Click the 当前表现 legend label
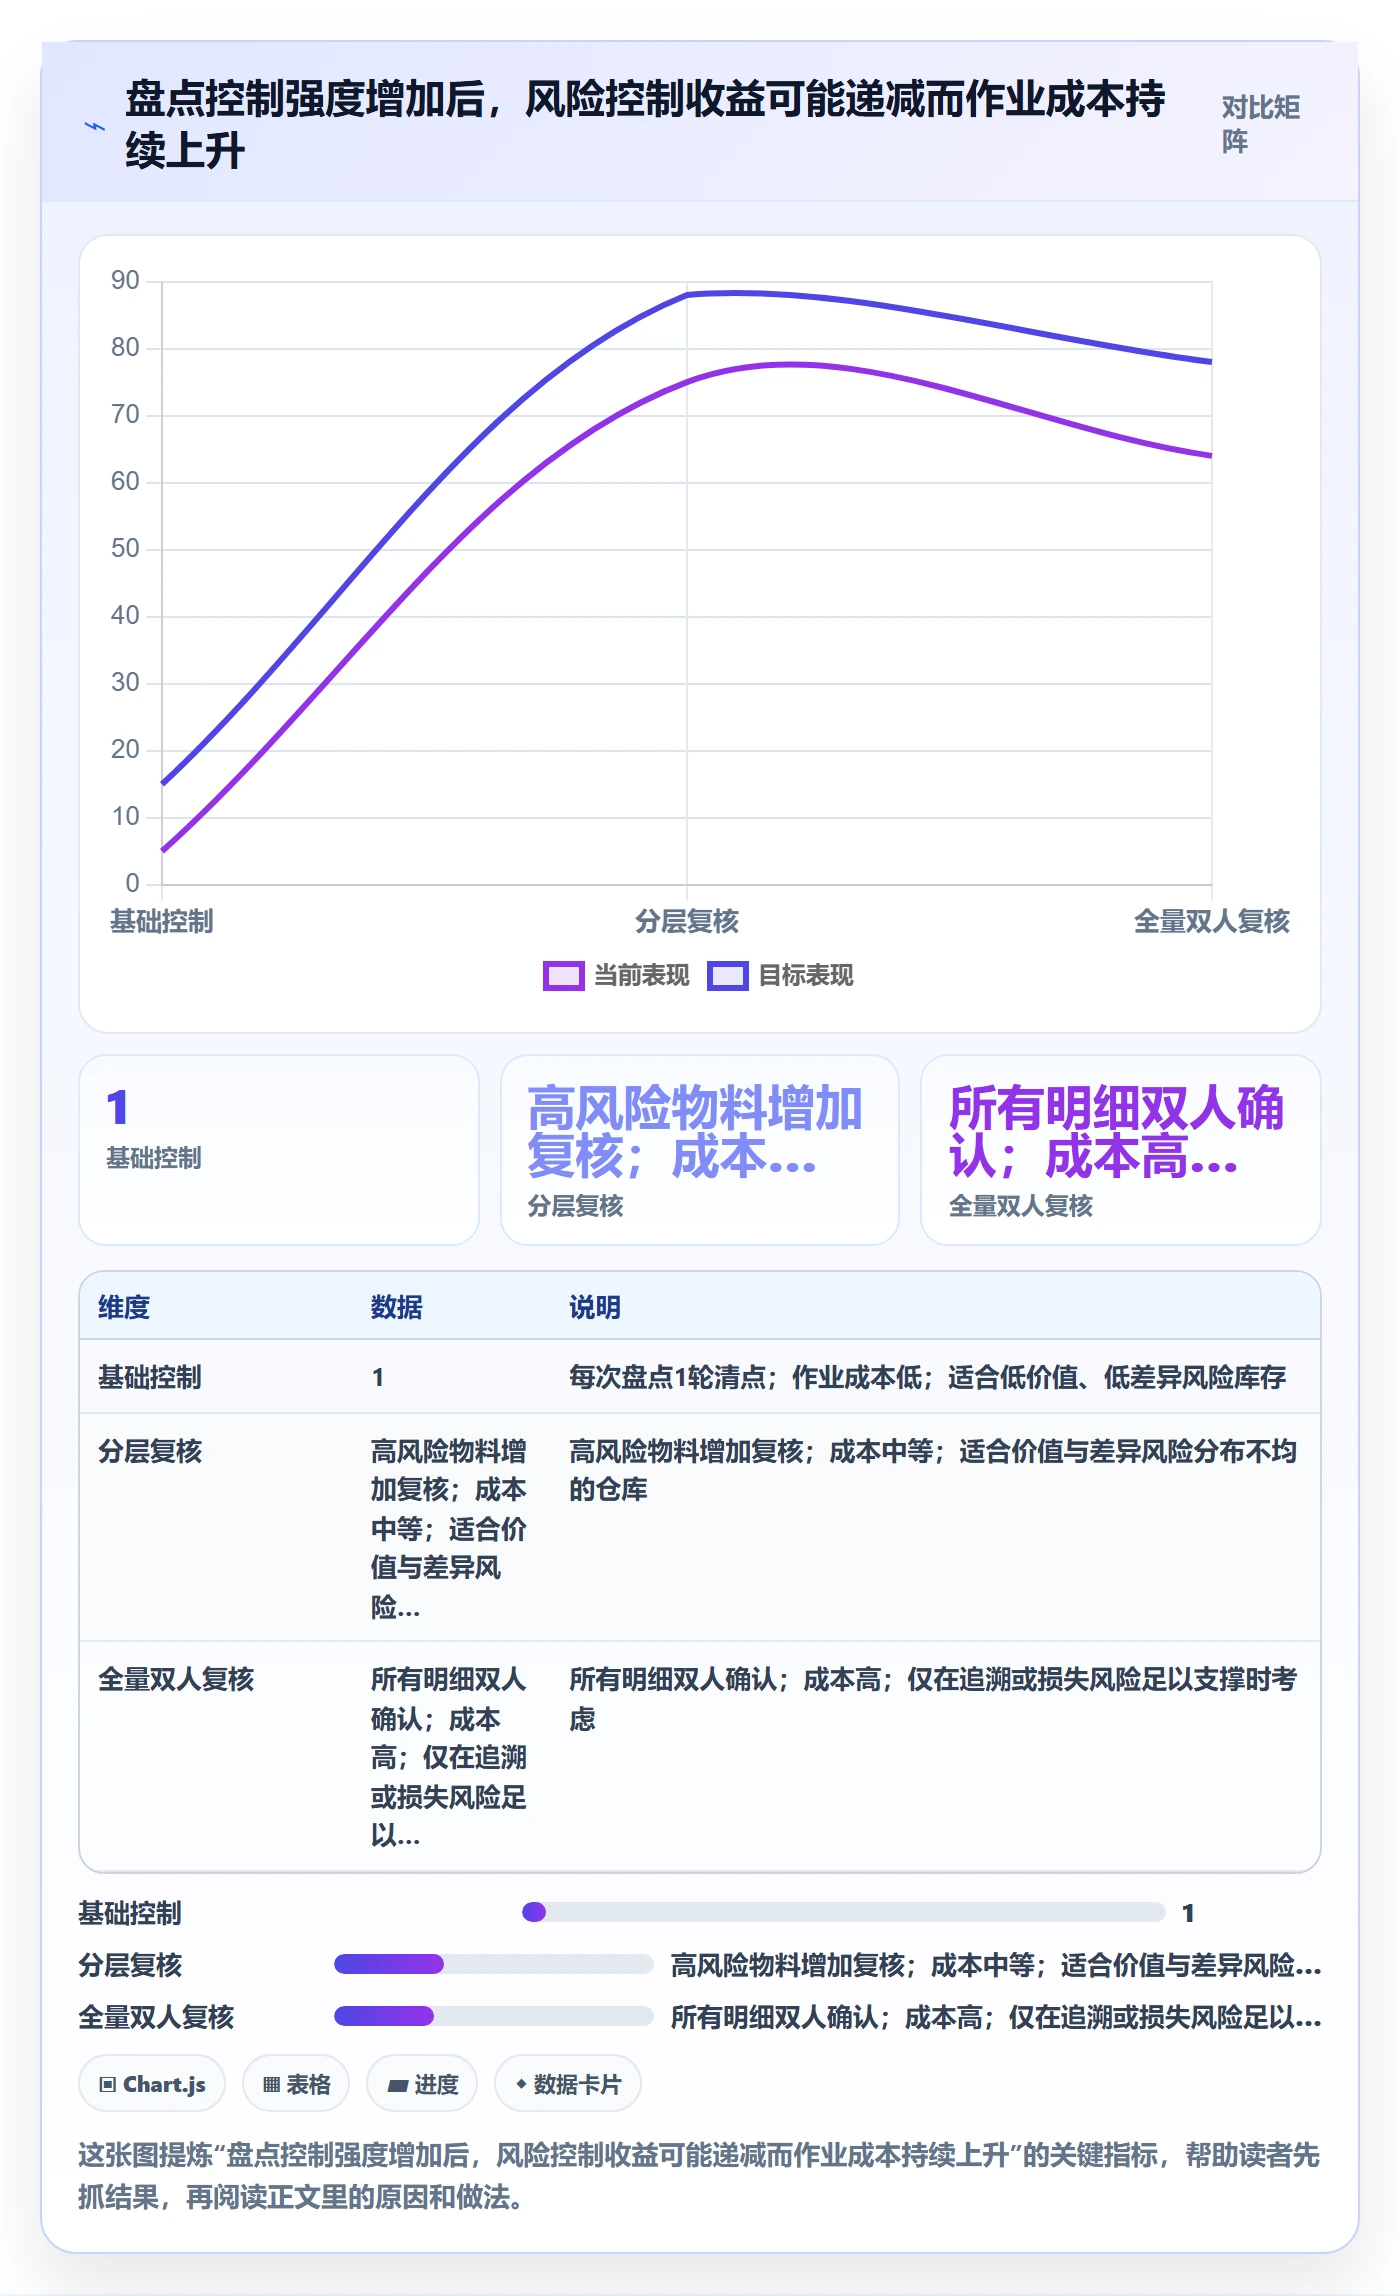Image resolution: width=1400 pixels, height=2296 pixels. 642,975
